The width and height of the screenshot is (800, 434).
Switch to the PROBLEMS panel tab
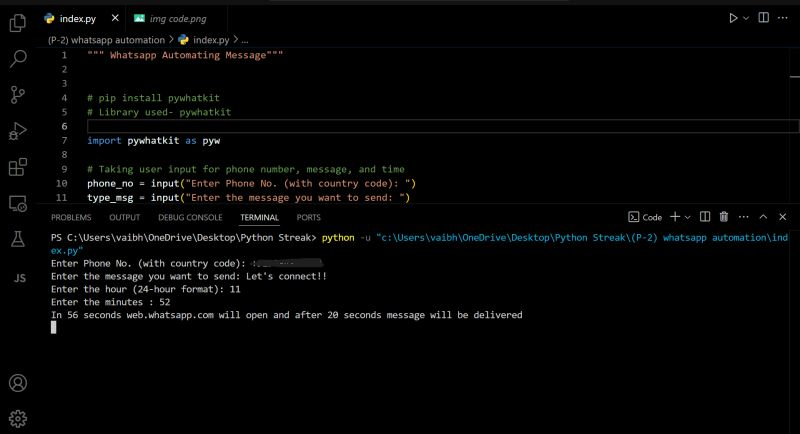pyautogui.click(x=71, y=217)
